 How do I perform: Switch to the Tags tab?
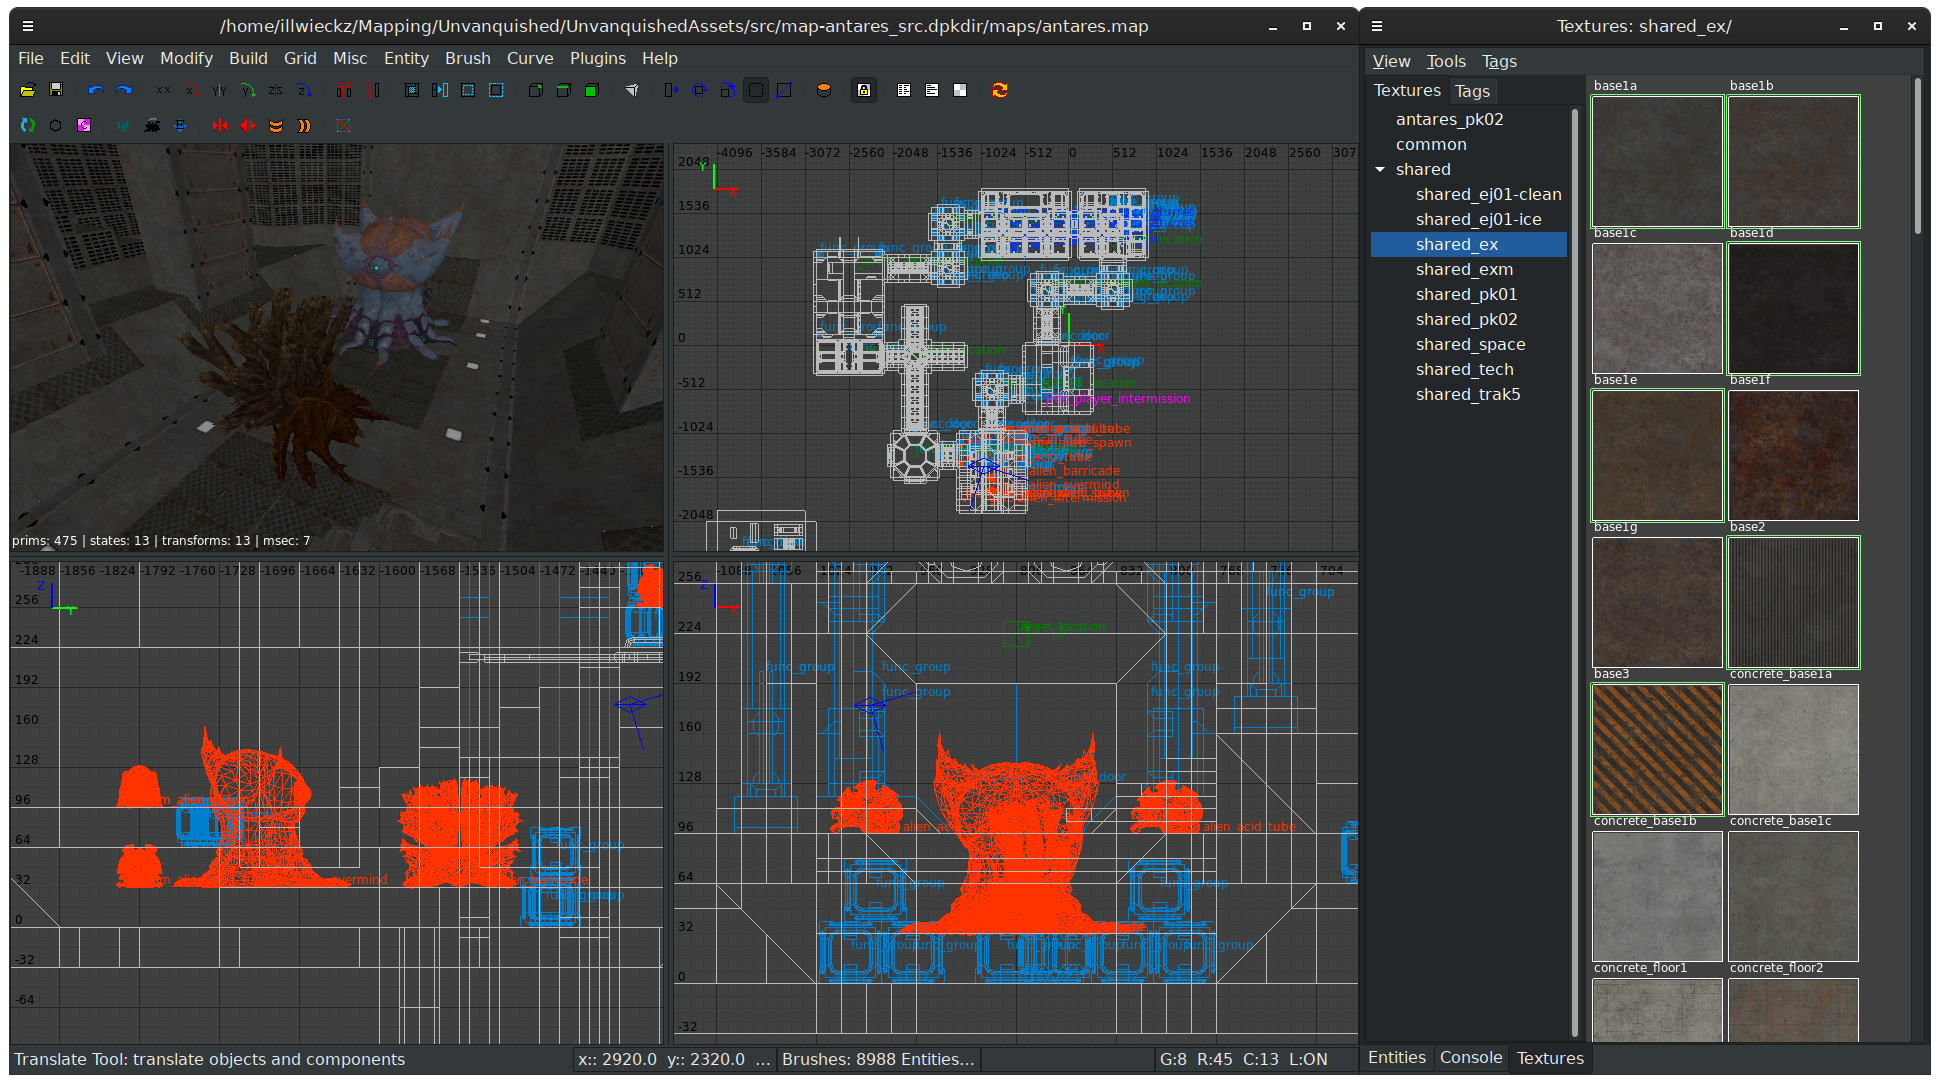coord(1470,89)
